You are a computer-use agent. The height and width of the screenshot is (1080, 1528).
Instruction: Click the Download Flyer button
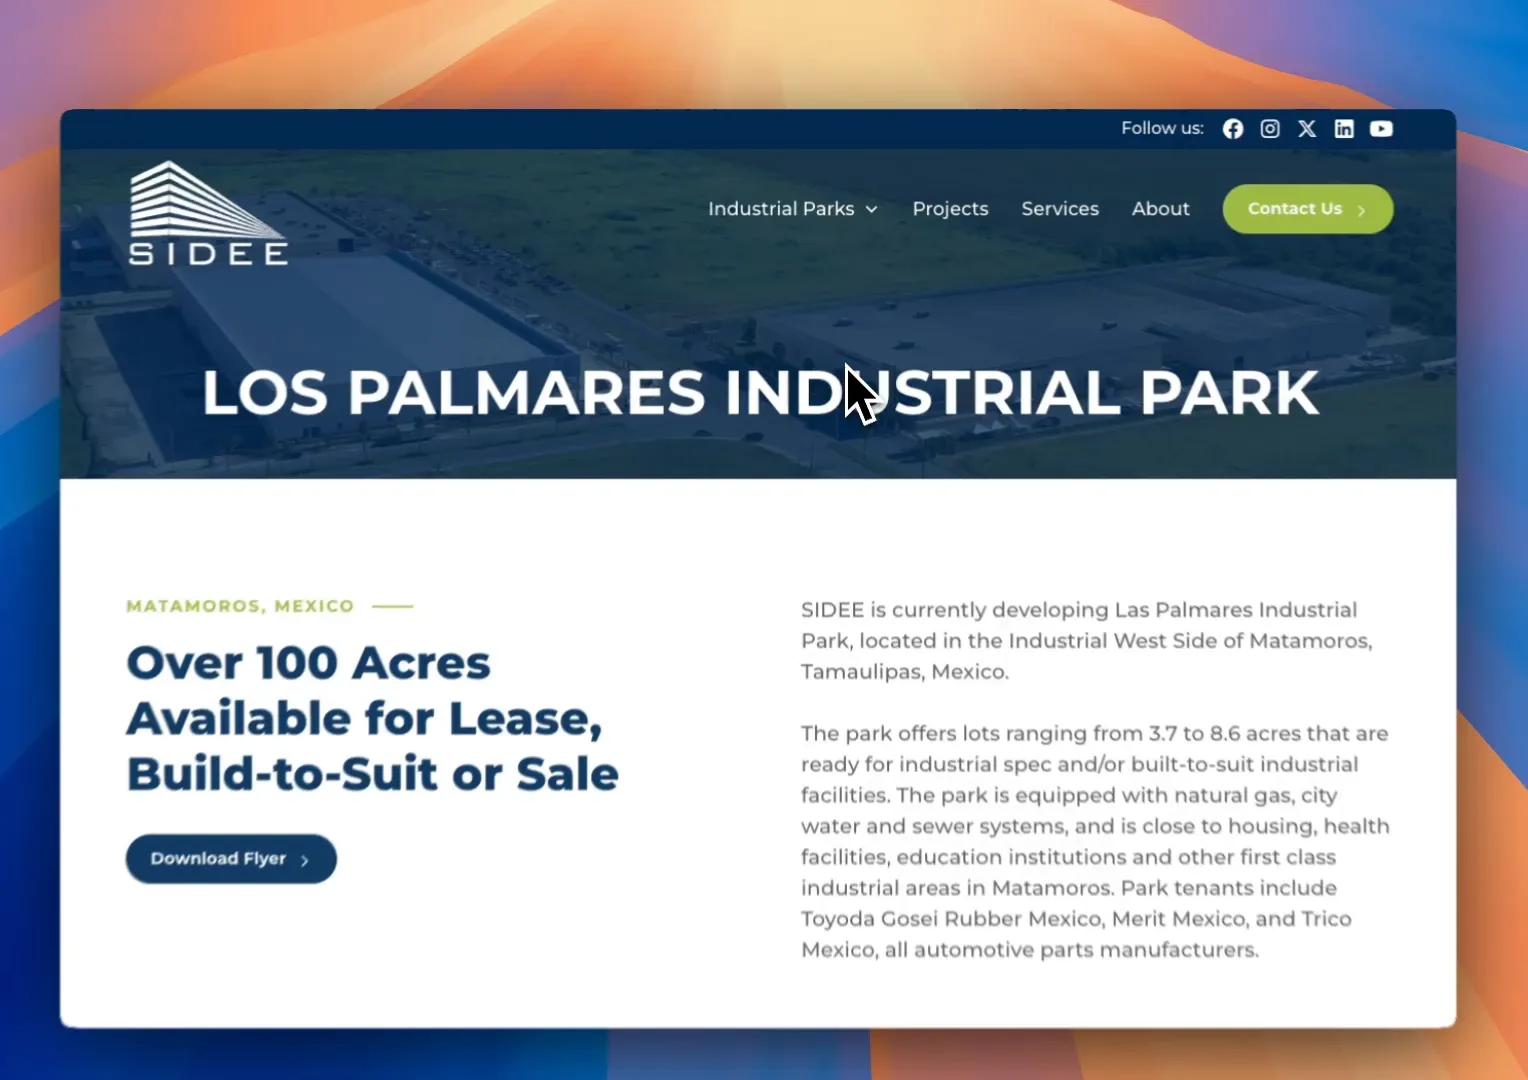(x=231, y=859)
